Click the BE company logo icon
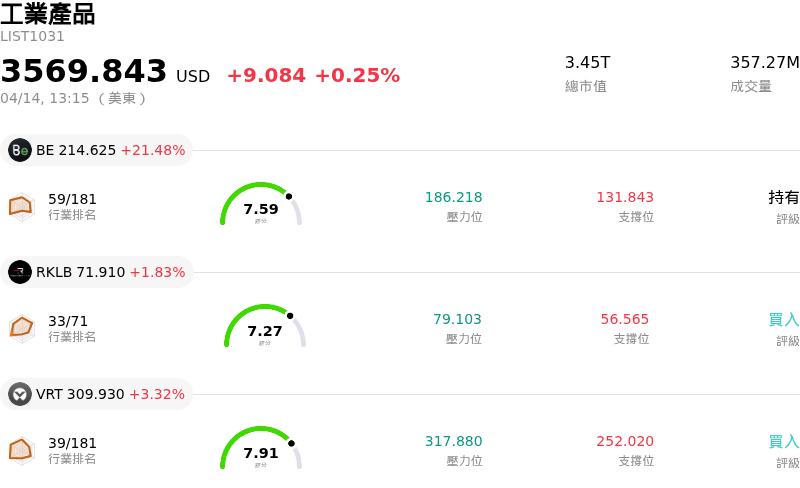Image resolution: width=800 pixels, height=488 pixels. click(20, 150)
